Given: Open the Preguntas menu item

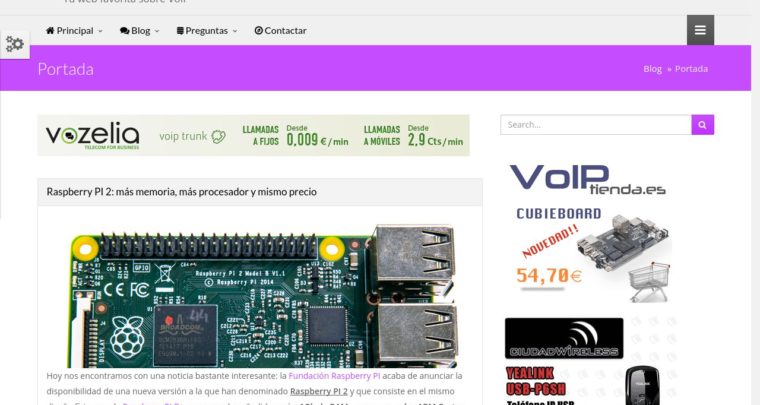Looking at the screenshot, I should coord(206,31).
